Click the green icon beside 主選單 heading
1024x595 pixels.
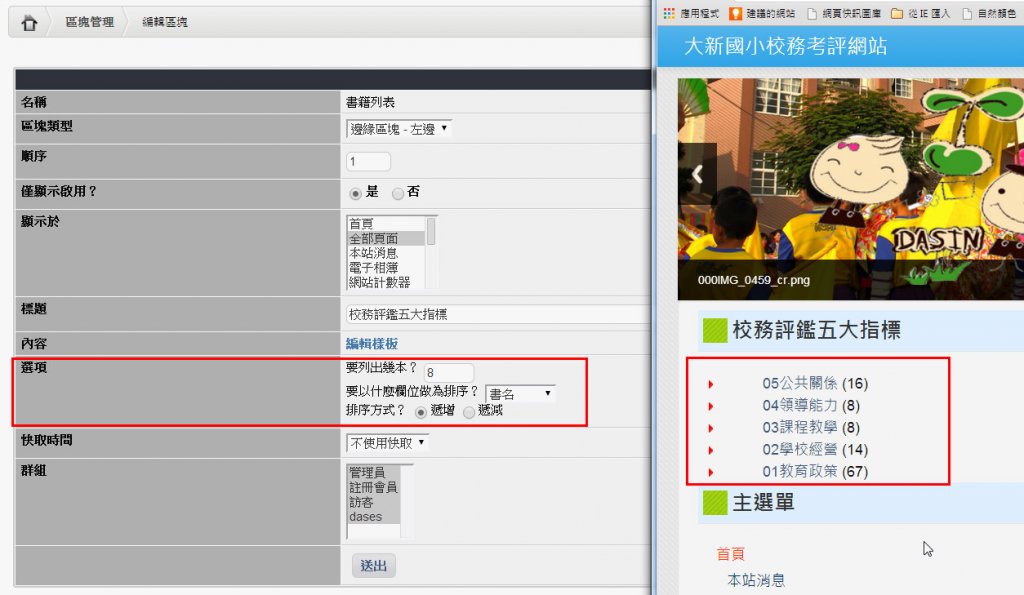[714, 503]
